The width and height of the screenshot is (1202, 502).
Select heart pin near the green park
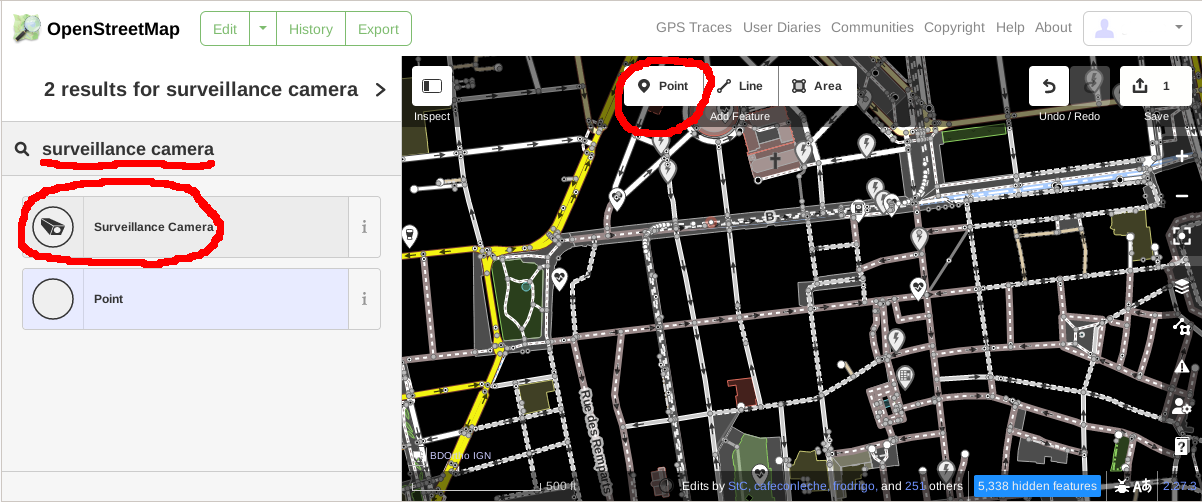pos(560,278)
